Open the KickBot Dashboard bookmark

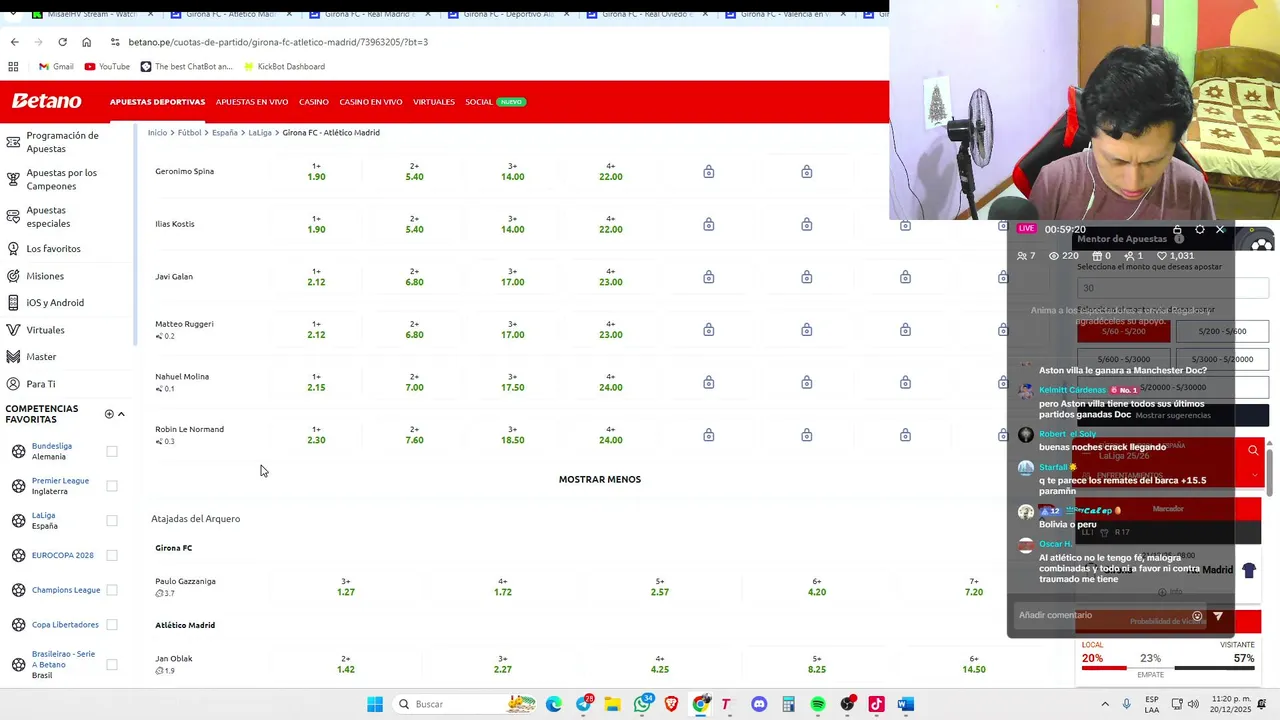(284, 67)
